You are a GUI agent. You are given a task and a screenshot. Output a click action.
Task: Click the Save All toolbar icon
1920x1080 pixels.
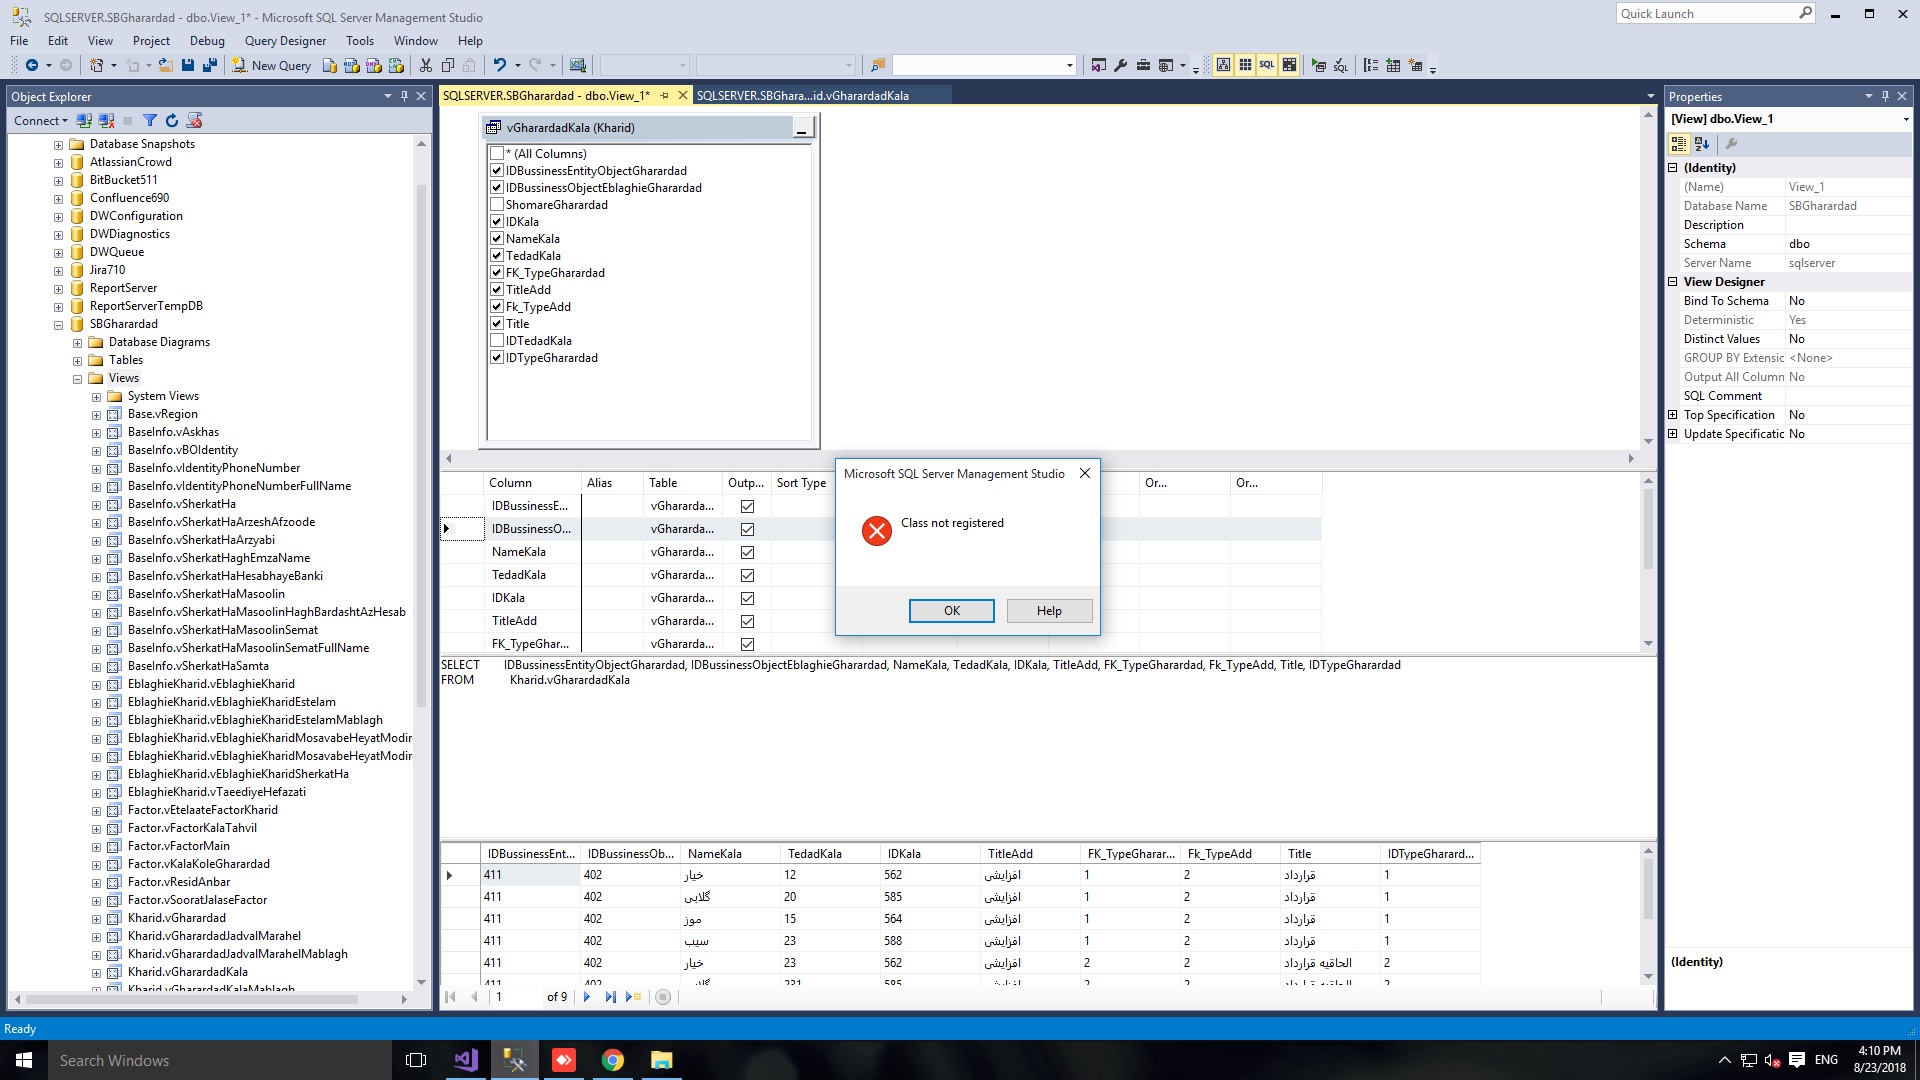[210, 66]
